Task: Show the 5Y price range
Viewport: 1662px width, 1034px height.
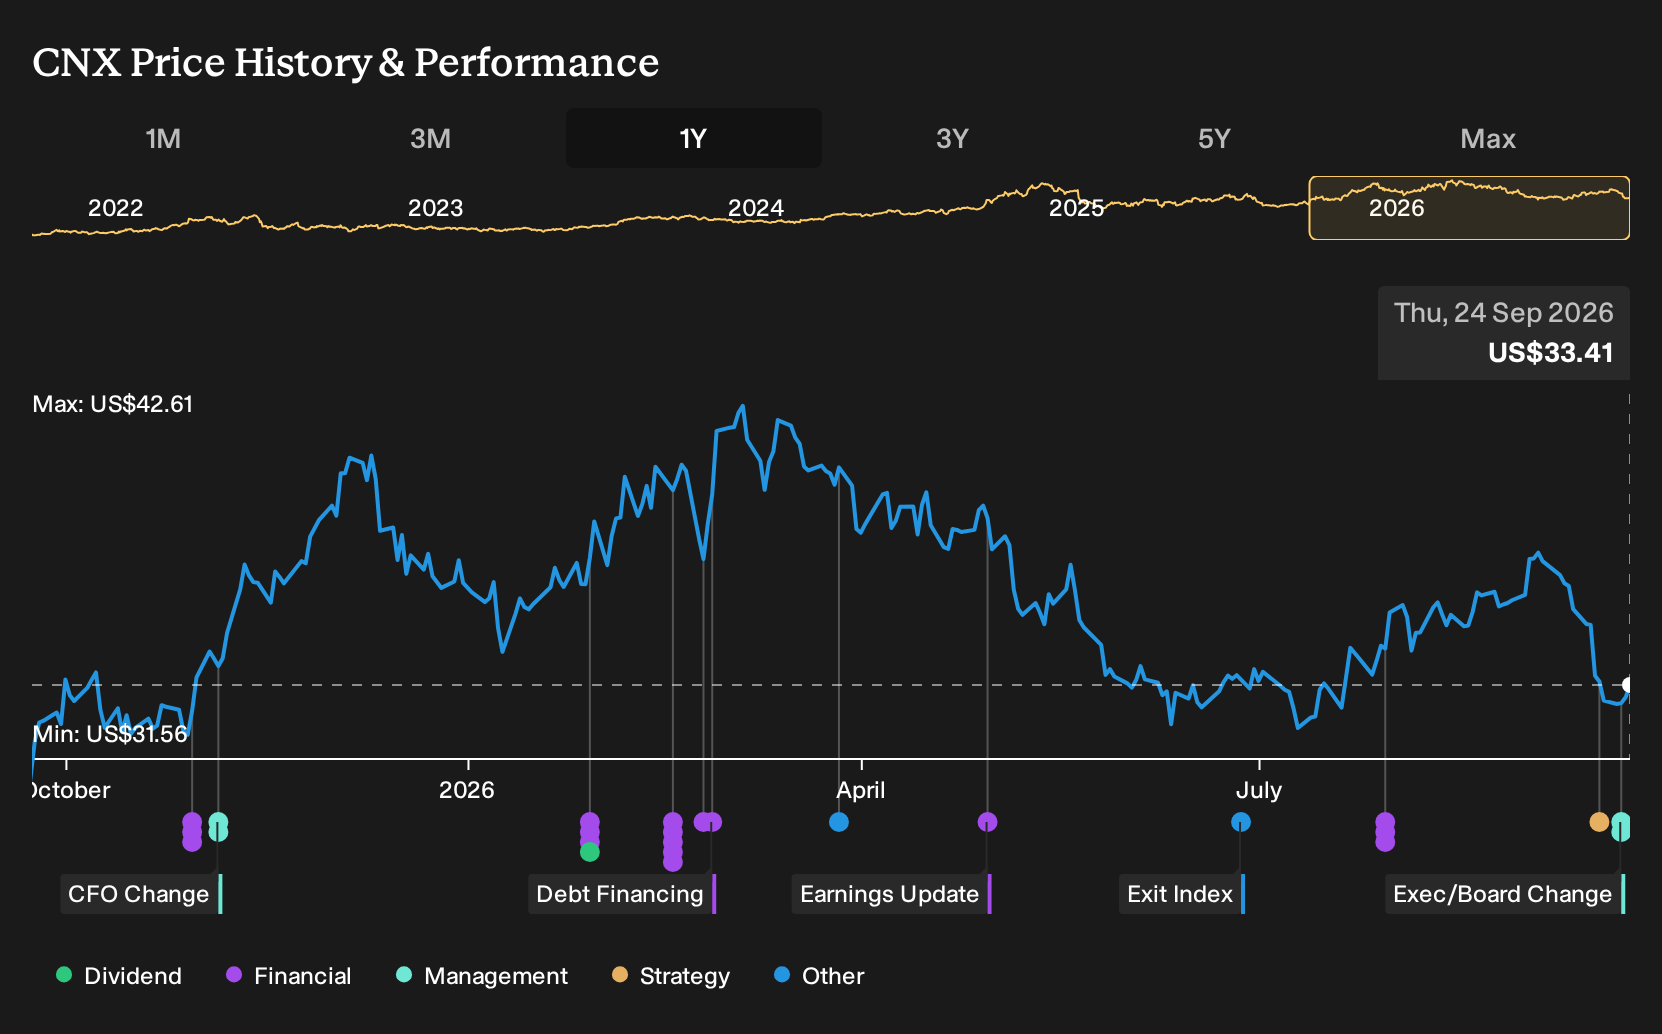Action: 1214,138
